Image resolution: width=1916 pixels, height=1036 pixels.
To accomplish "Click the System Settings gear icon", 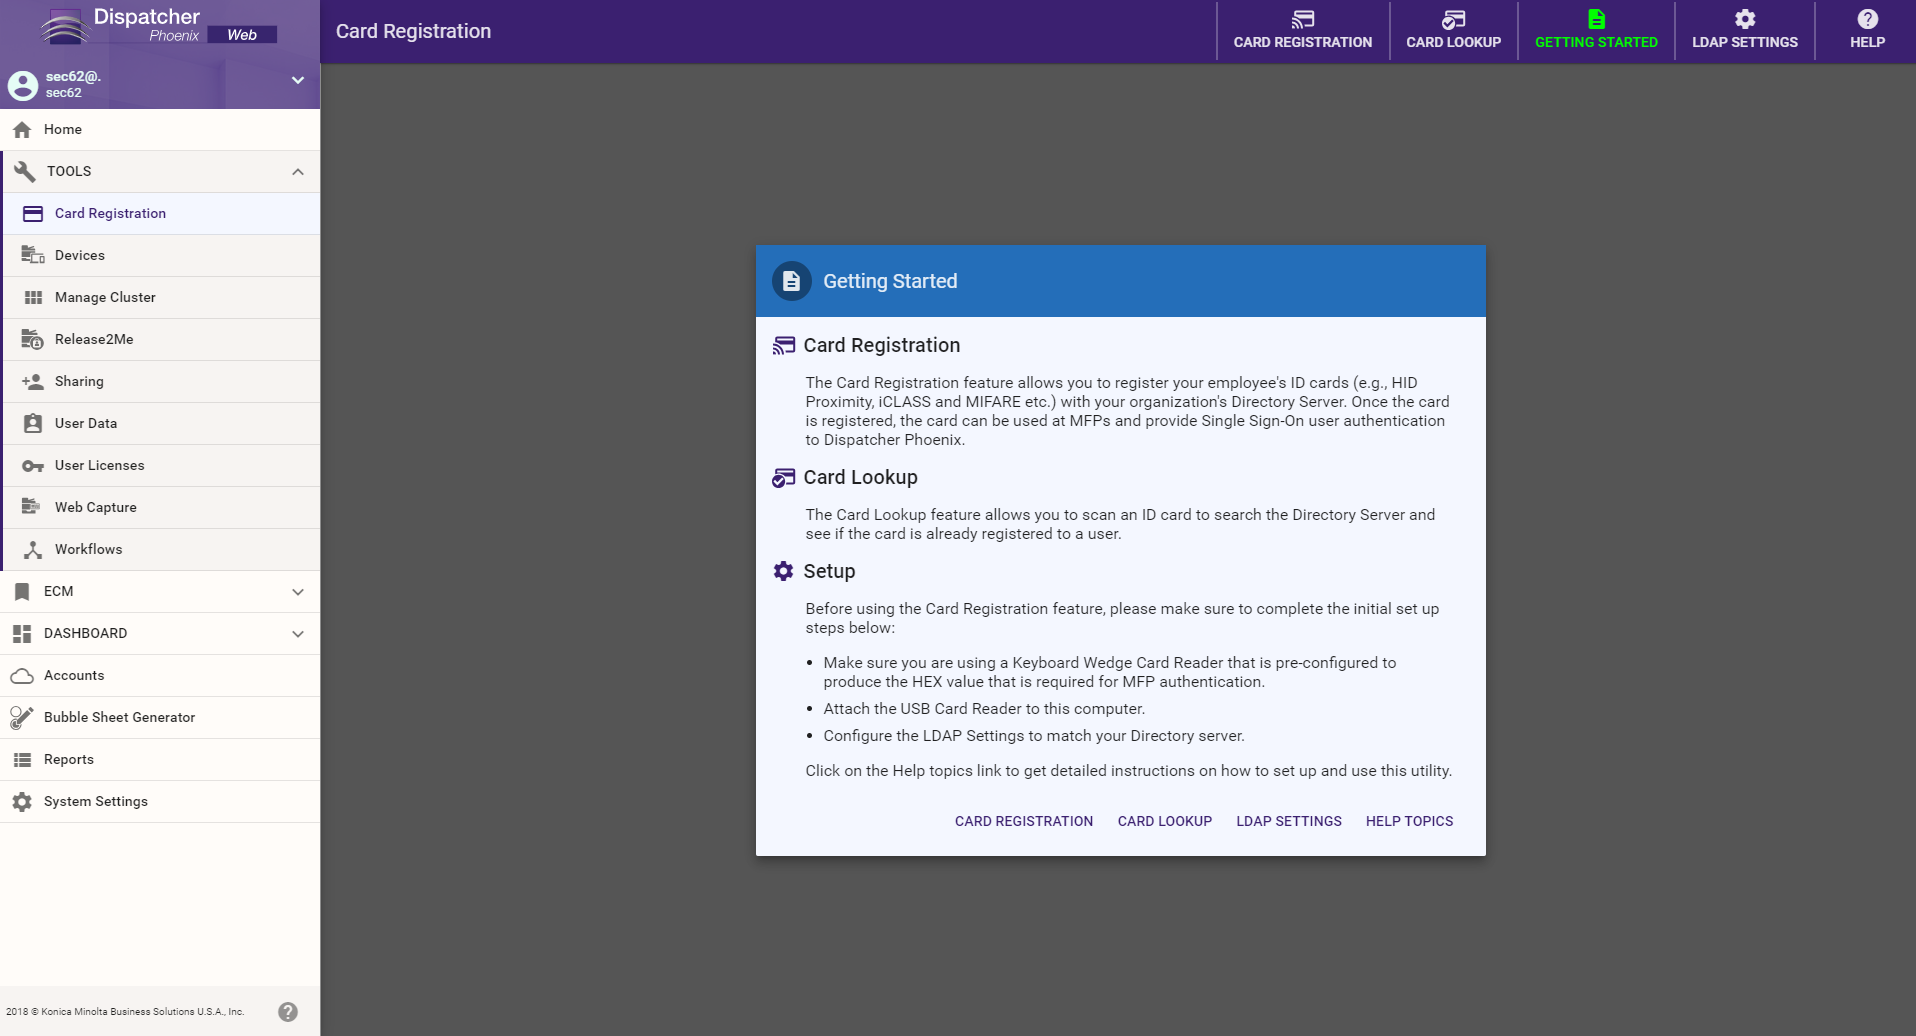I will (22, 802).
